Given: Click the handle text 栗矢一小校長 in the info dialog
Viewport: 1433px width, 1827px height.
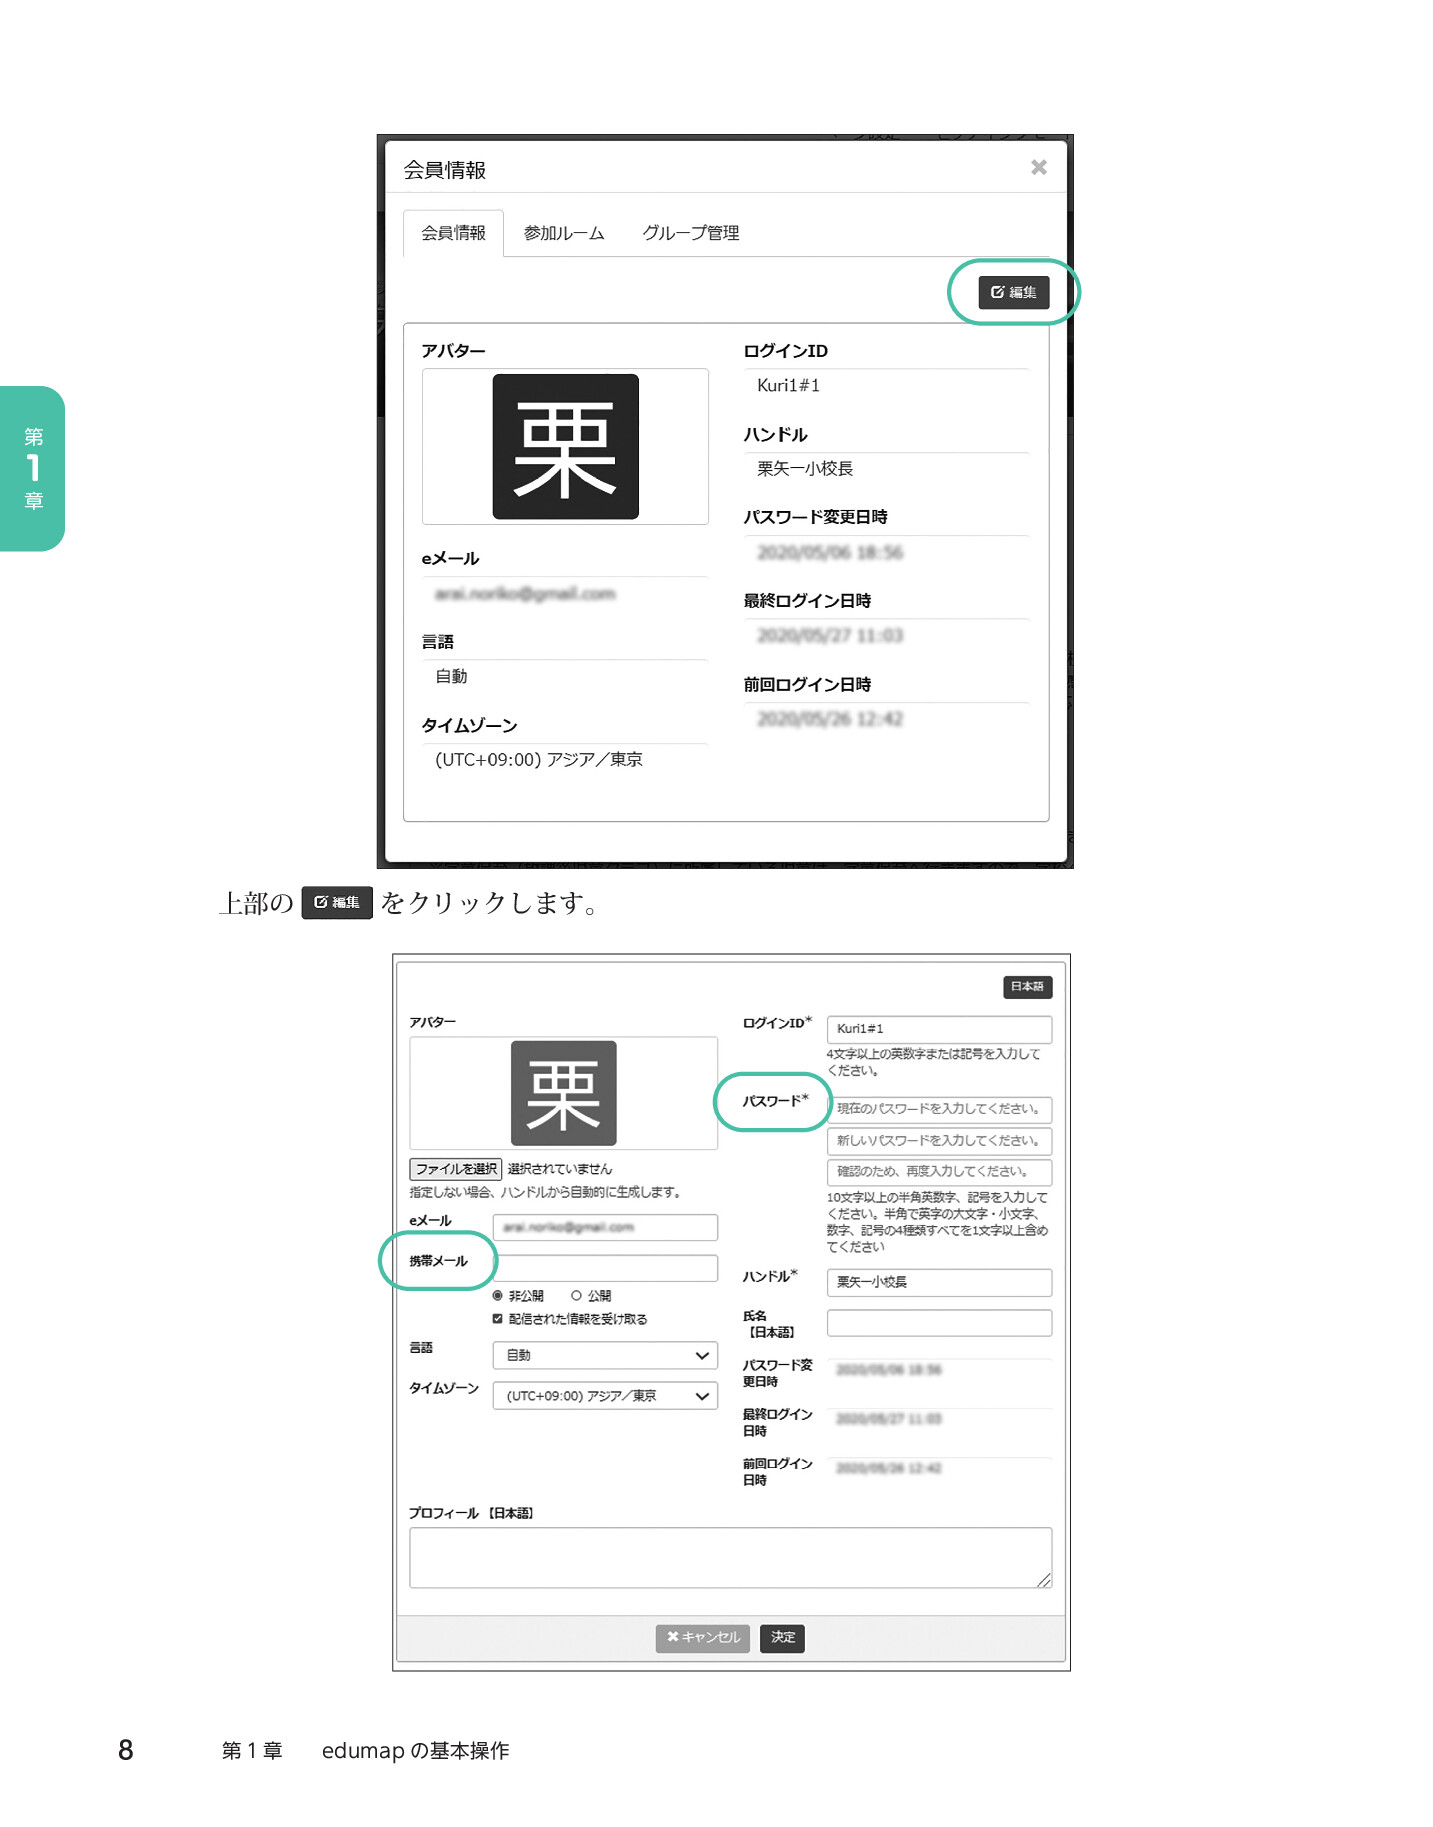Looking at the screenshot, I should (805, 468).
